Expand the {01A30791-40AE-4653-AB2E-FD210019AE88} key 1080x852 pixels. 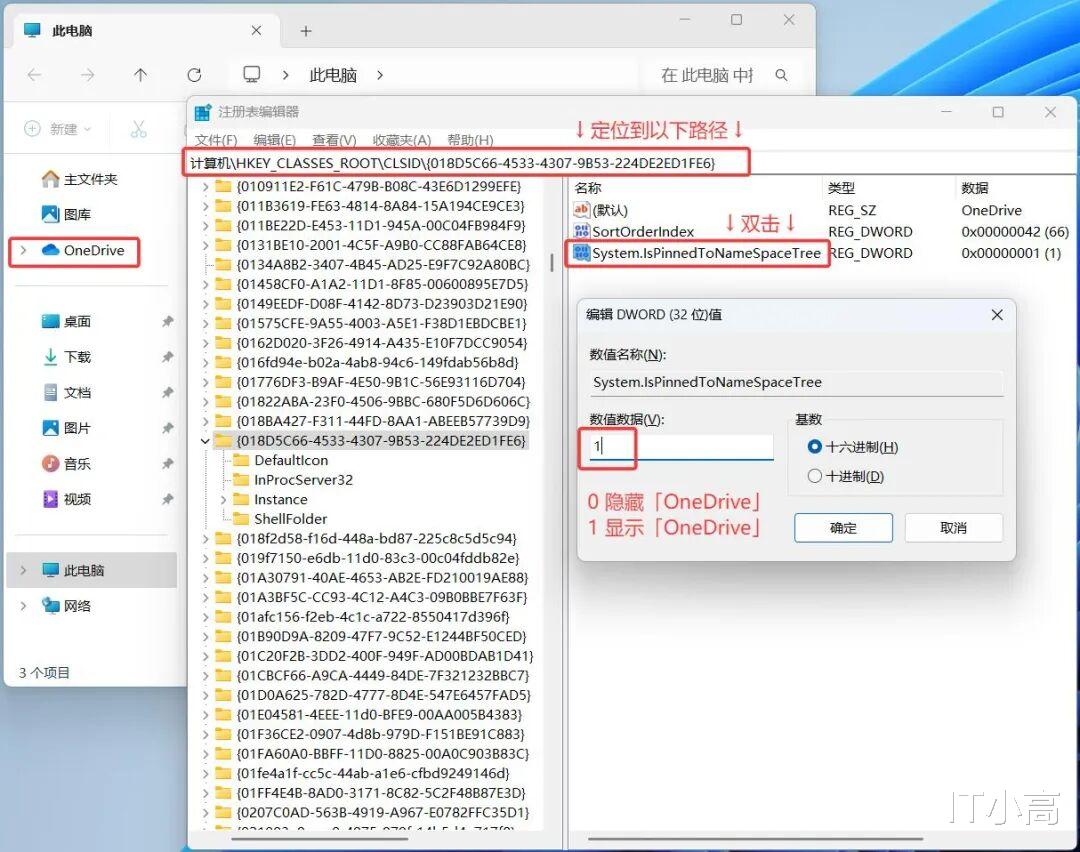[205, 578]
